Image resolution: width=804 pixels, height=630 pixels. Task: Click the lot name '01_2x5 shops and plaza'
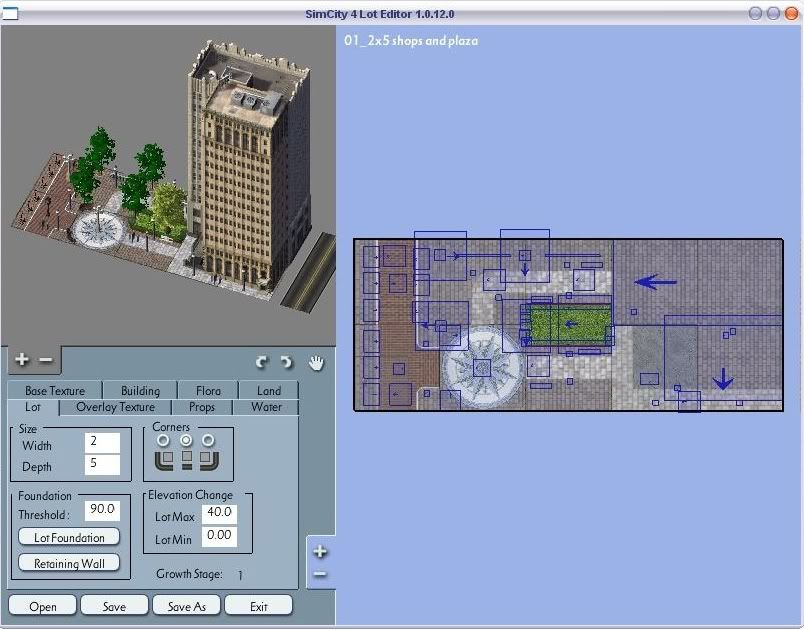411,40
